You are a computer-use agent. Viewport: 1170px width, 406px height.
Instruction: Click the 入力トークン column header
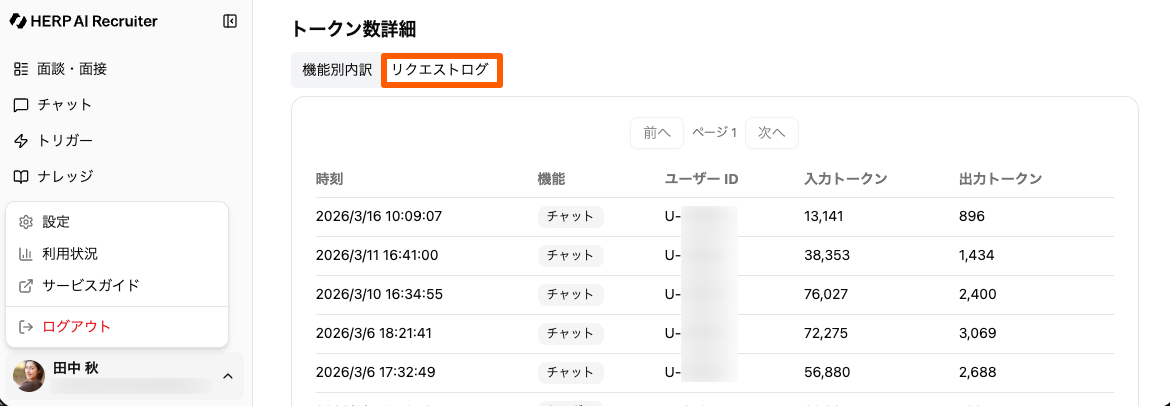(x=845, y=179)
